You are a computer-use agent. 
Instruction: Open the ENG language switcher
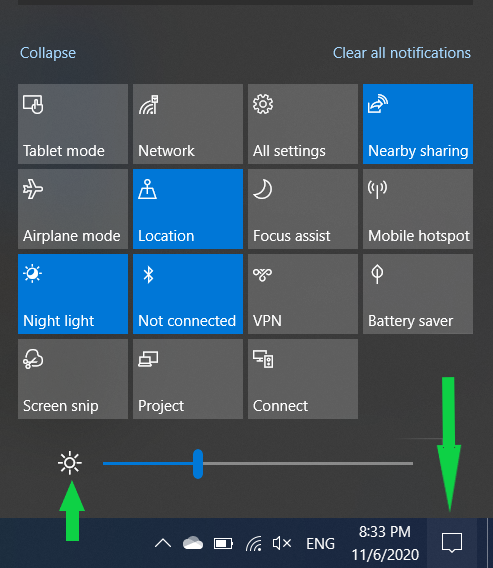(320, 543)
